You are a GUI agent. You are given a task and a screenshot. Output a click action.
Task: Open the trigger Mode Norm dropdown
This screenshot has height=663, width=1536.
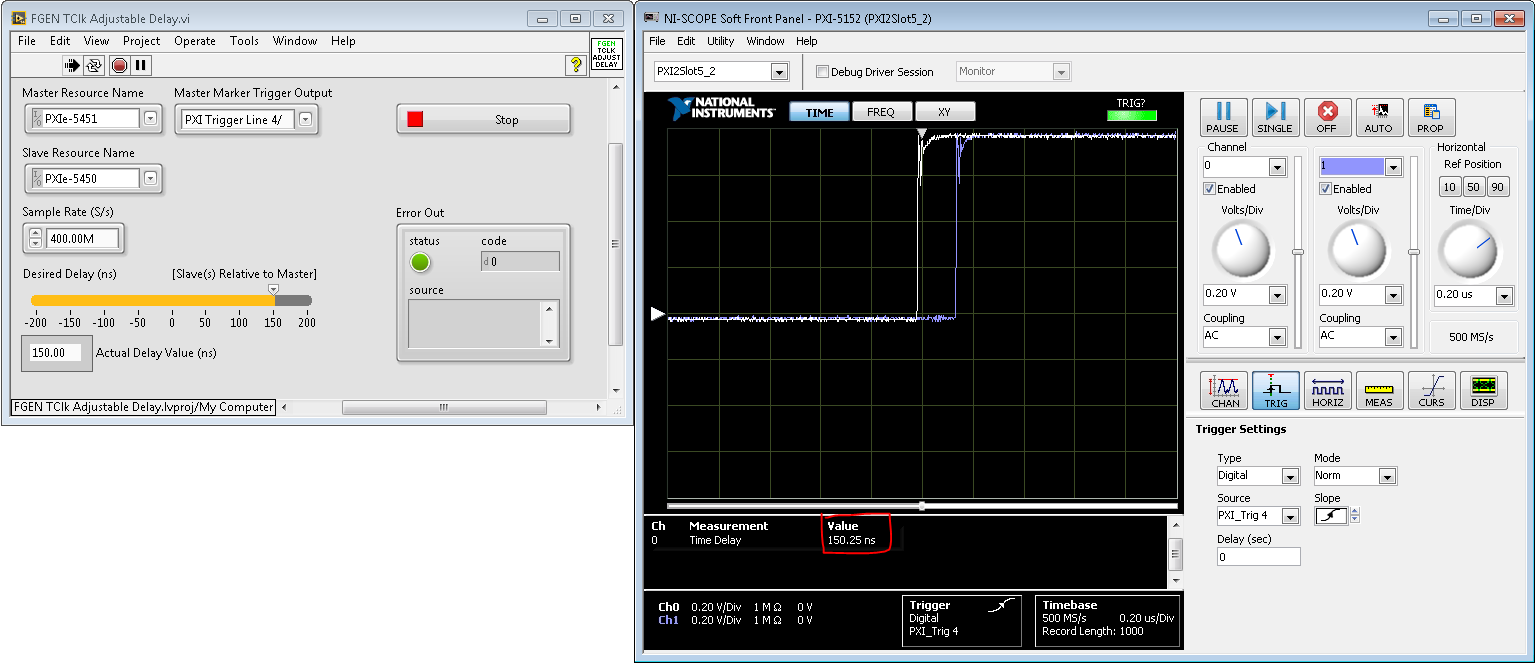tap(1386, 476)
